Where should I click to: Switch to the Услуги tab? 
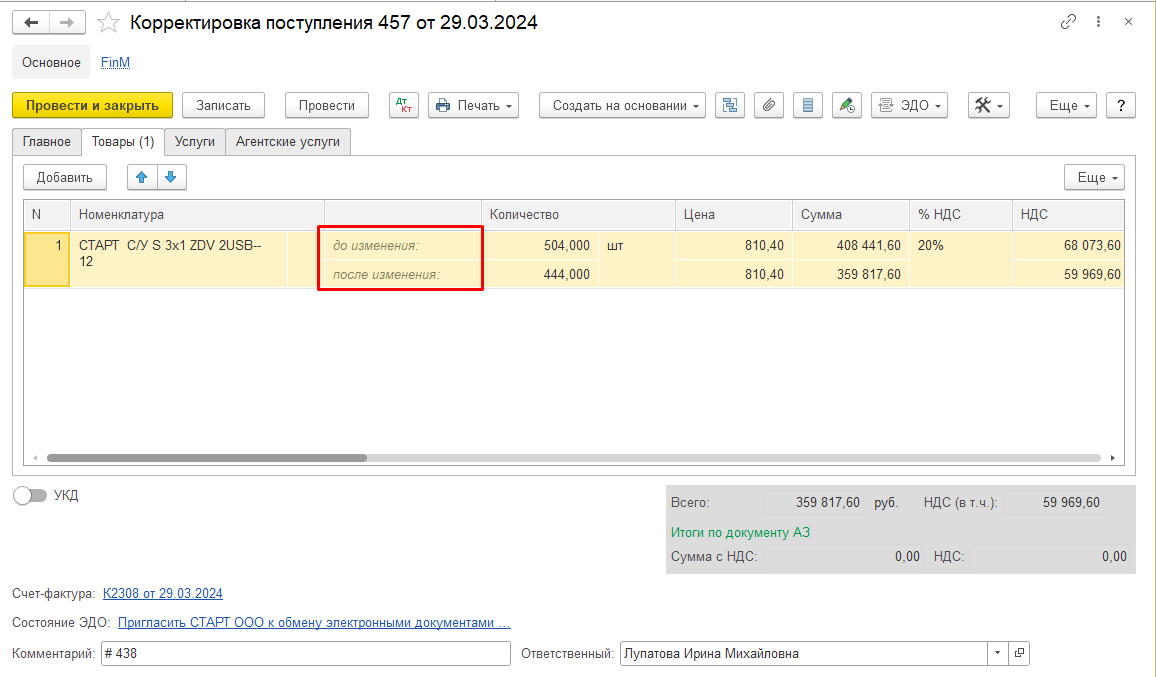194,142
